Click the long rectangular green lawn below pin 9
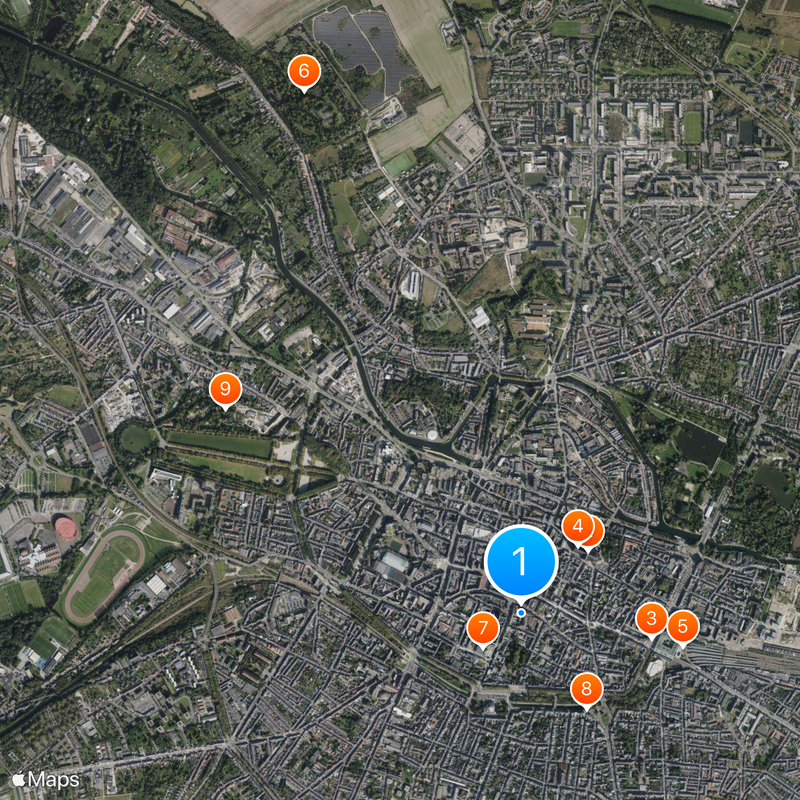 pos(219,445)
